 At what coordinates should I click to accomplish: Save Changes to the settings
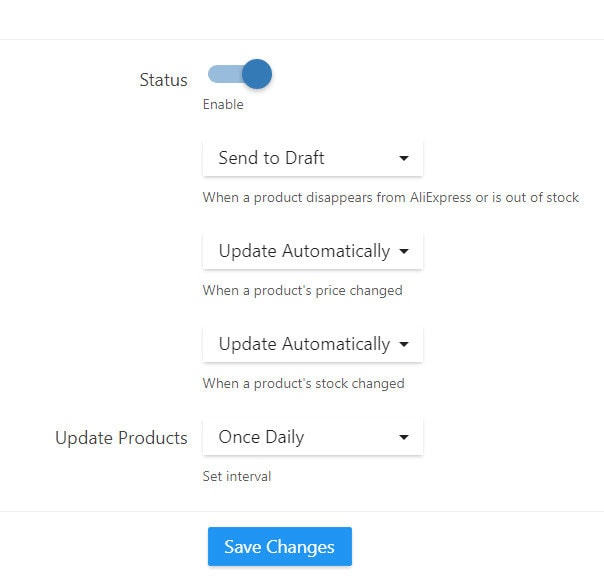[279, 547]
